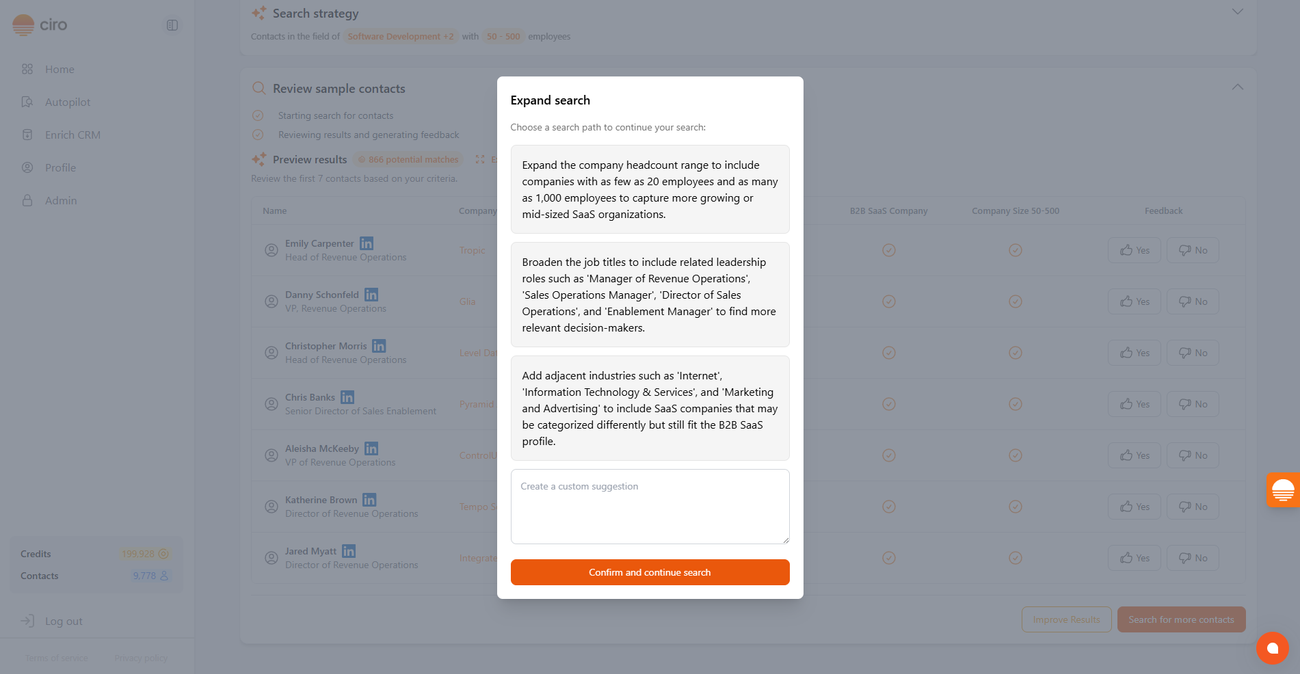
Task: Click Log out in the sidebar
Action: click(63, 621)
